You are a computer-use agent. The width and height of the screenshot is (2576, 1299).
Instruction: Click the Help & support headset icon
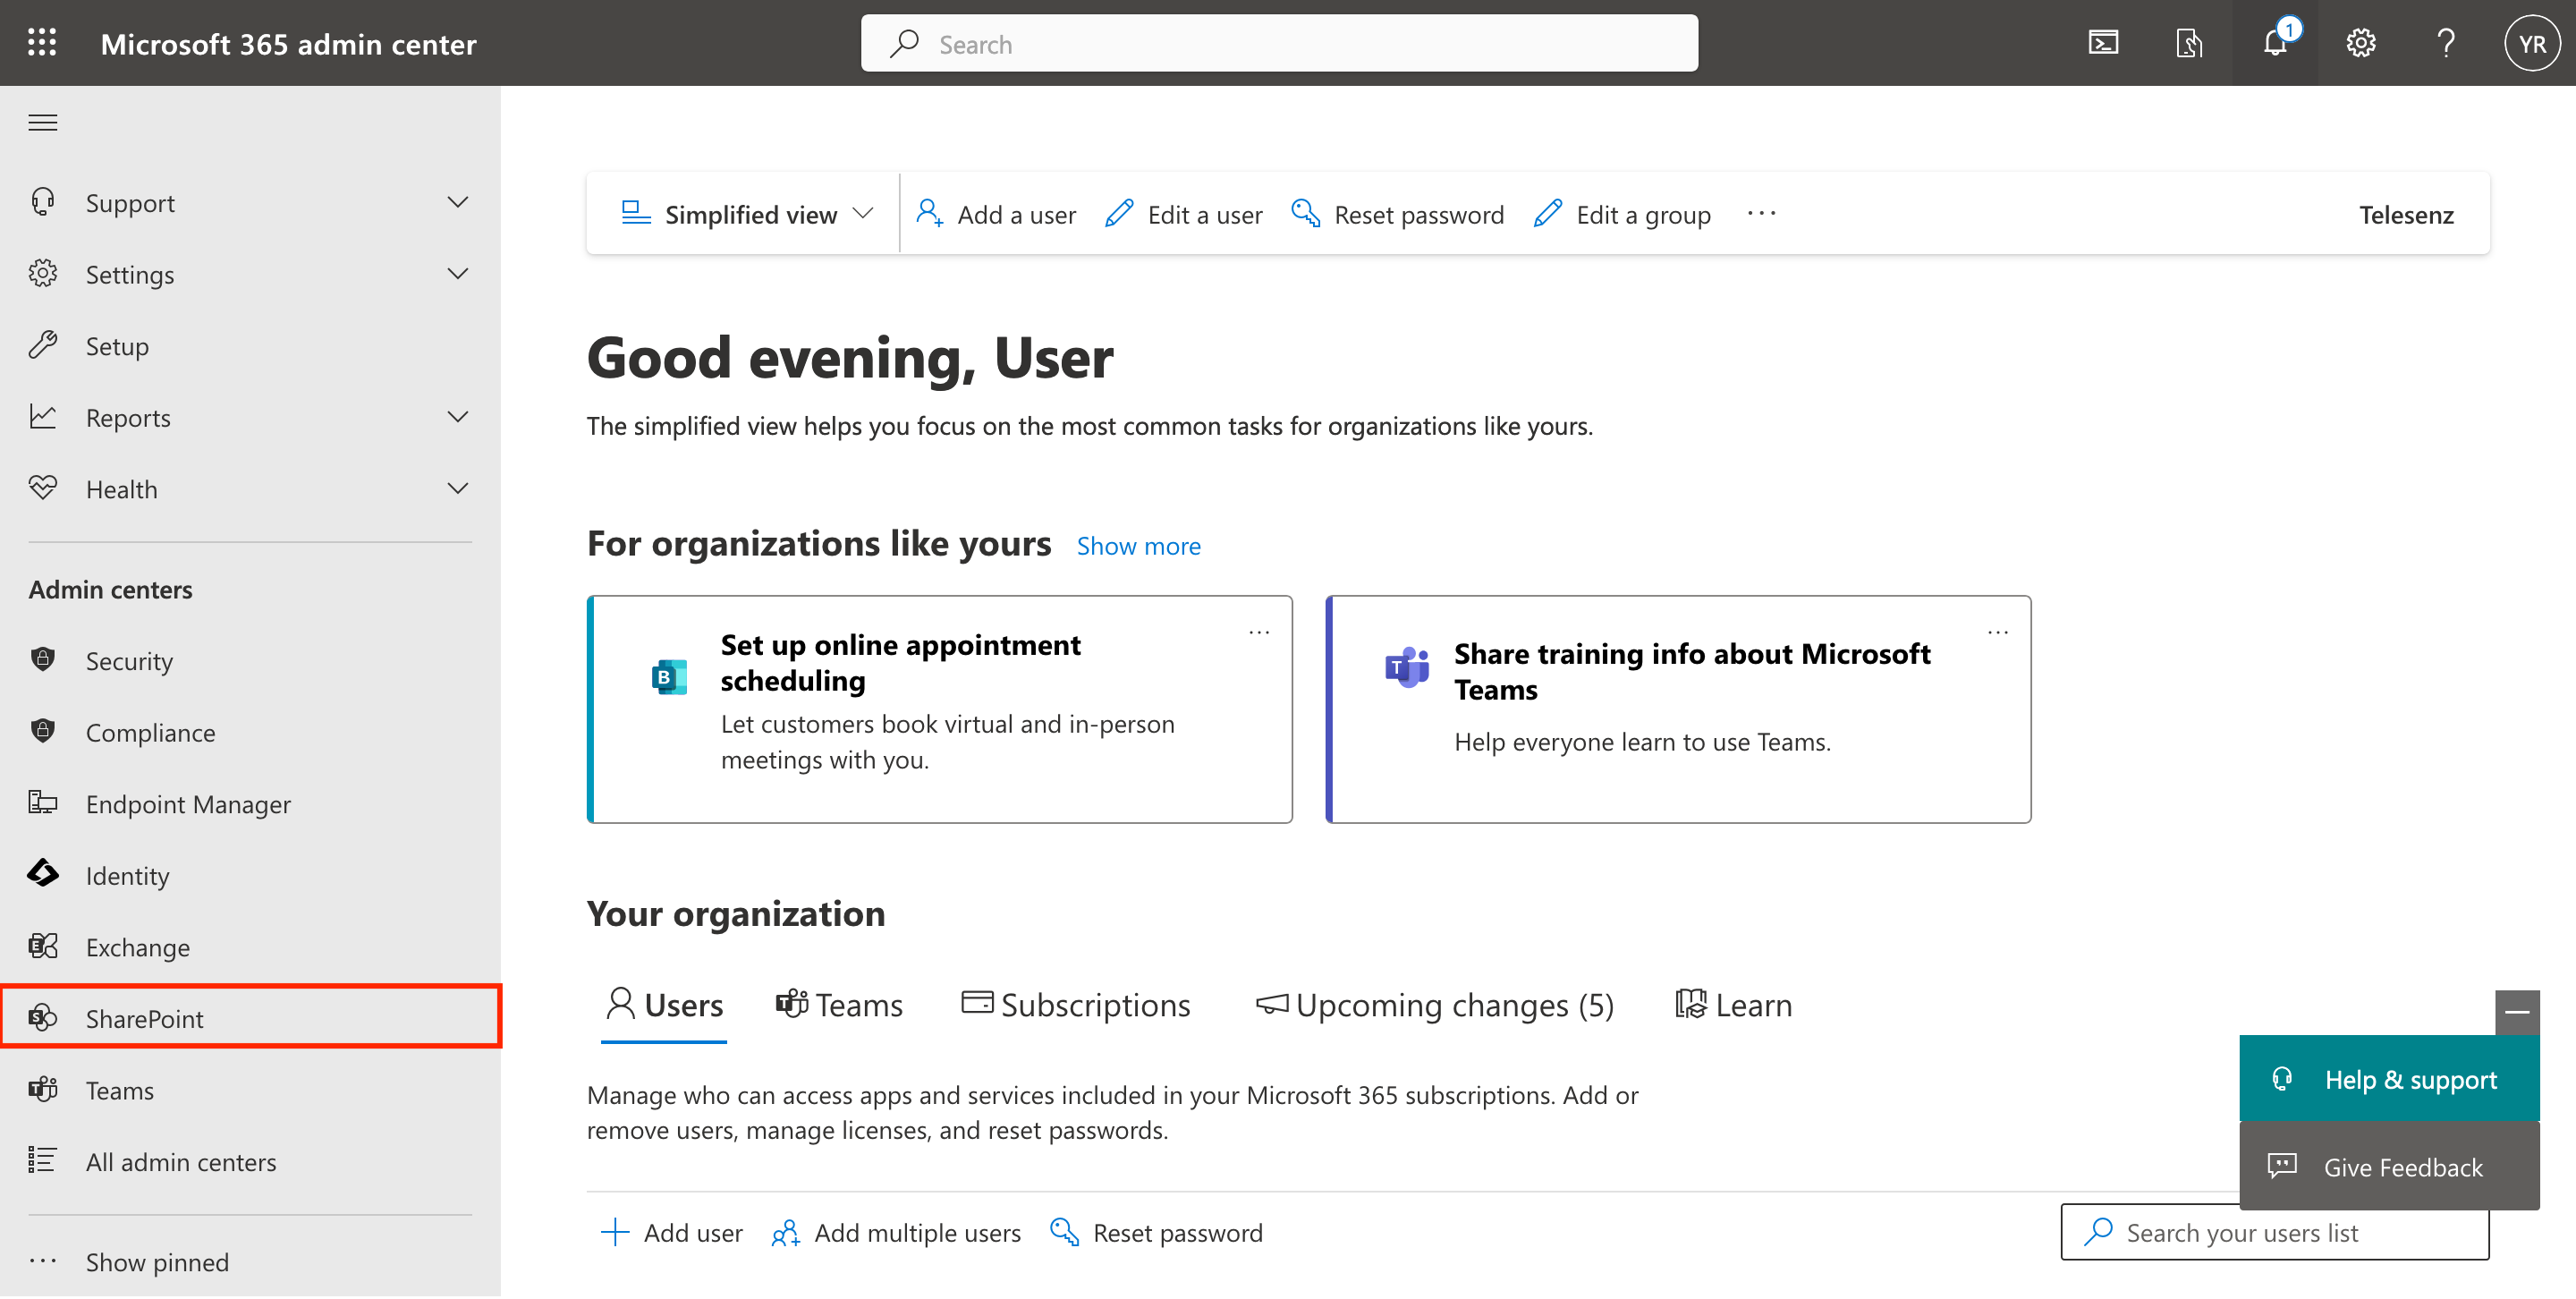click(x=2282, y=1080)
